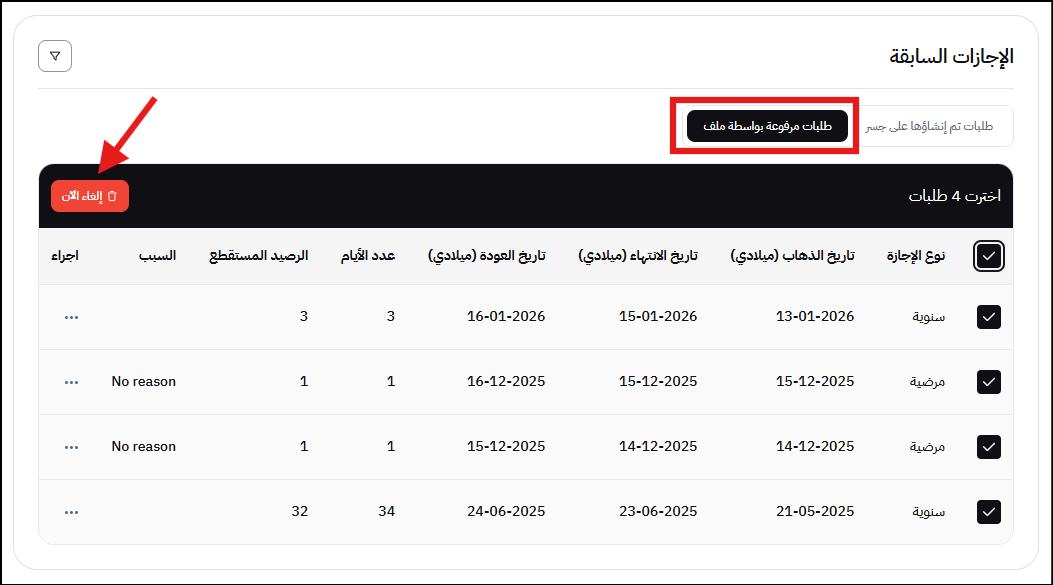The width and height of the screenshot is (1053, 585).
Task: Deselect the 14-12-2025 sick leave row
Action: coord(988,447)
